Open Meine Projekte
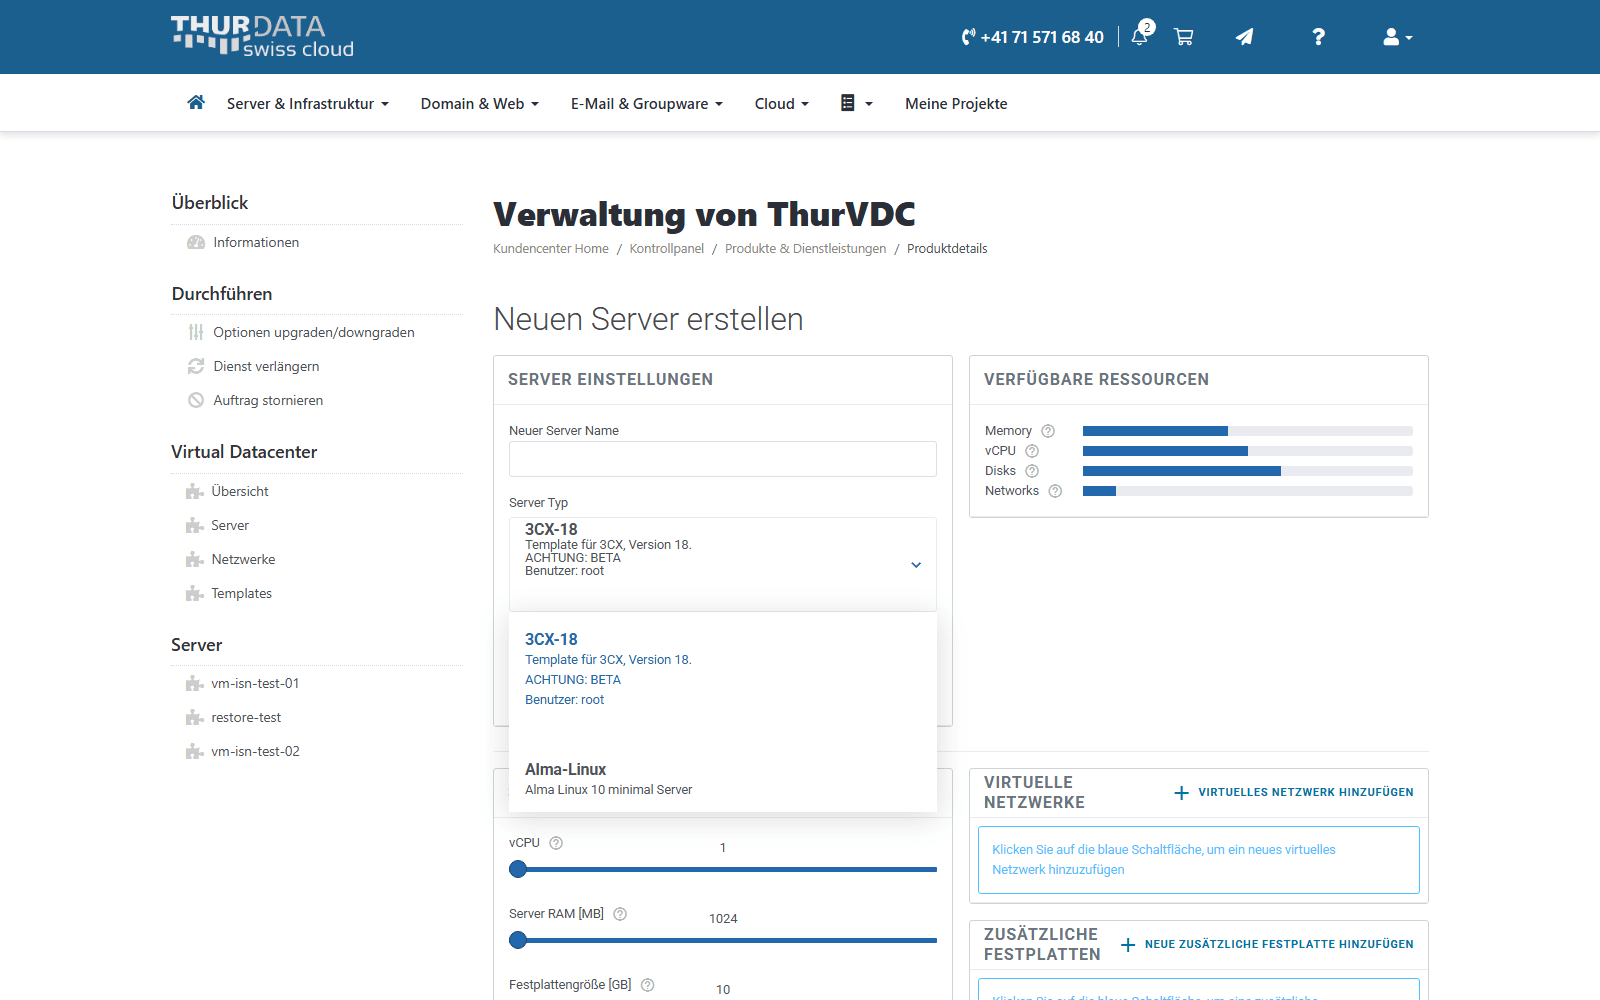The height and width of the screenshot is (1000, 1600). (x=956, y=104)
